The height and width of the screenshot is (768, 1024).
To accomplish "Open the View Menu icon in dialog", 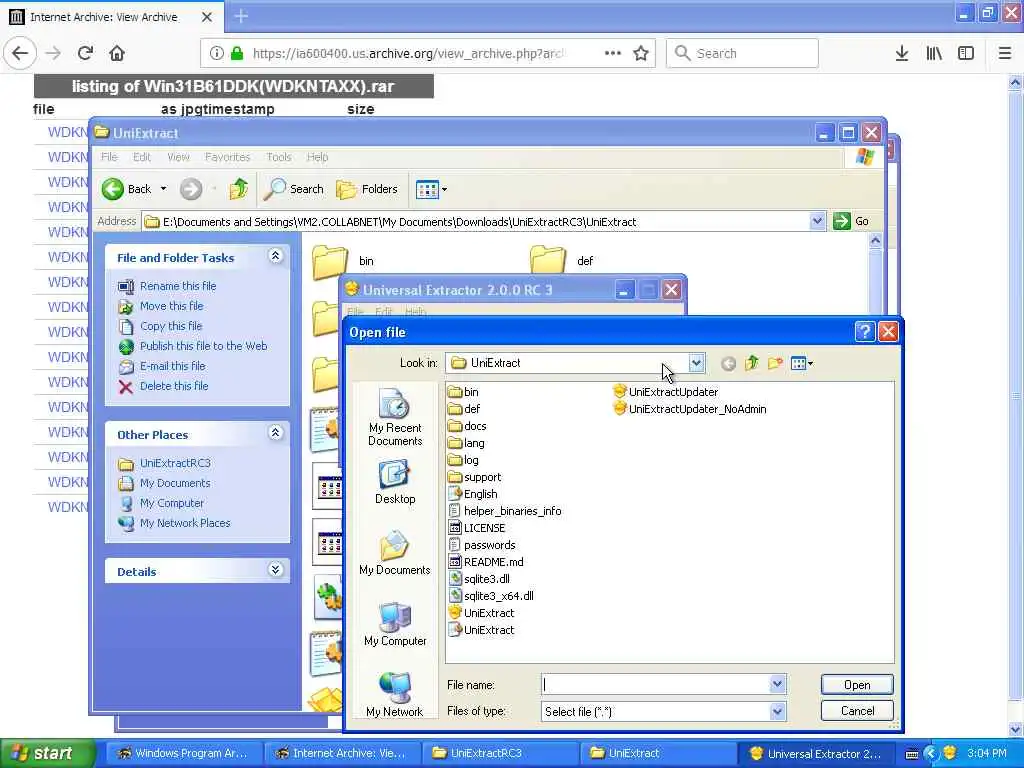I will (x=801, y=363).
